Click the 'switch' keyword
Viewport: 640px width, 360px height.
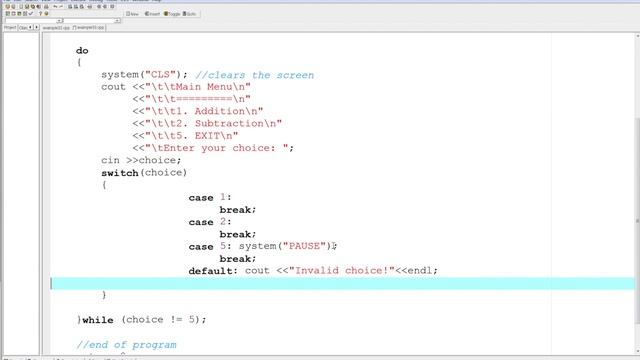(120, 173)
